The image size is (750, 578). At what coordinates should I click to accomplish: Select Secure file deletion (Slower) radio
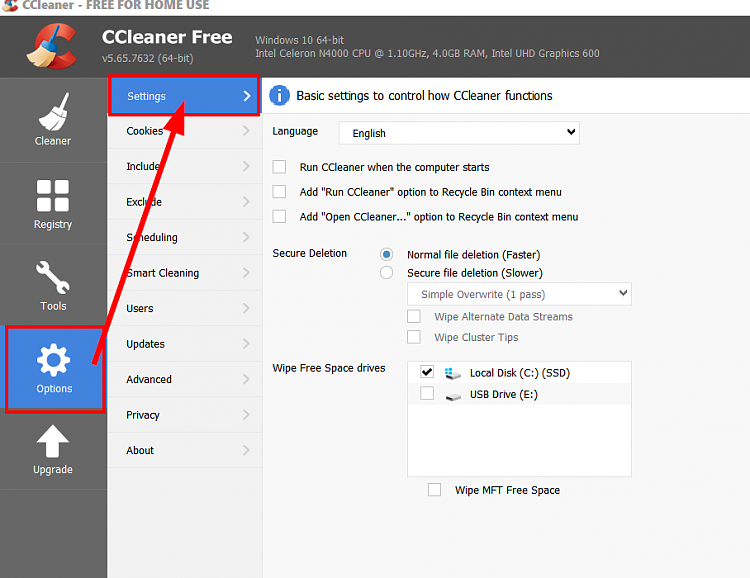tap(386, 273)
